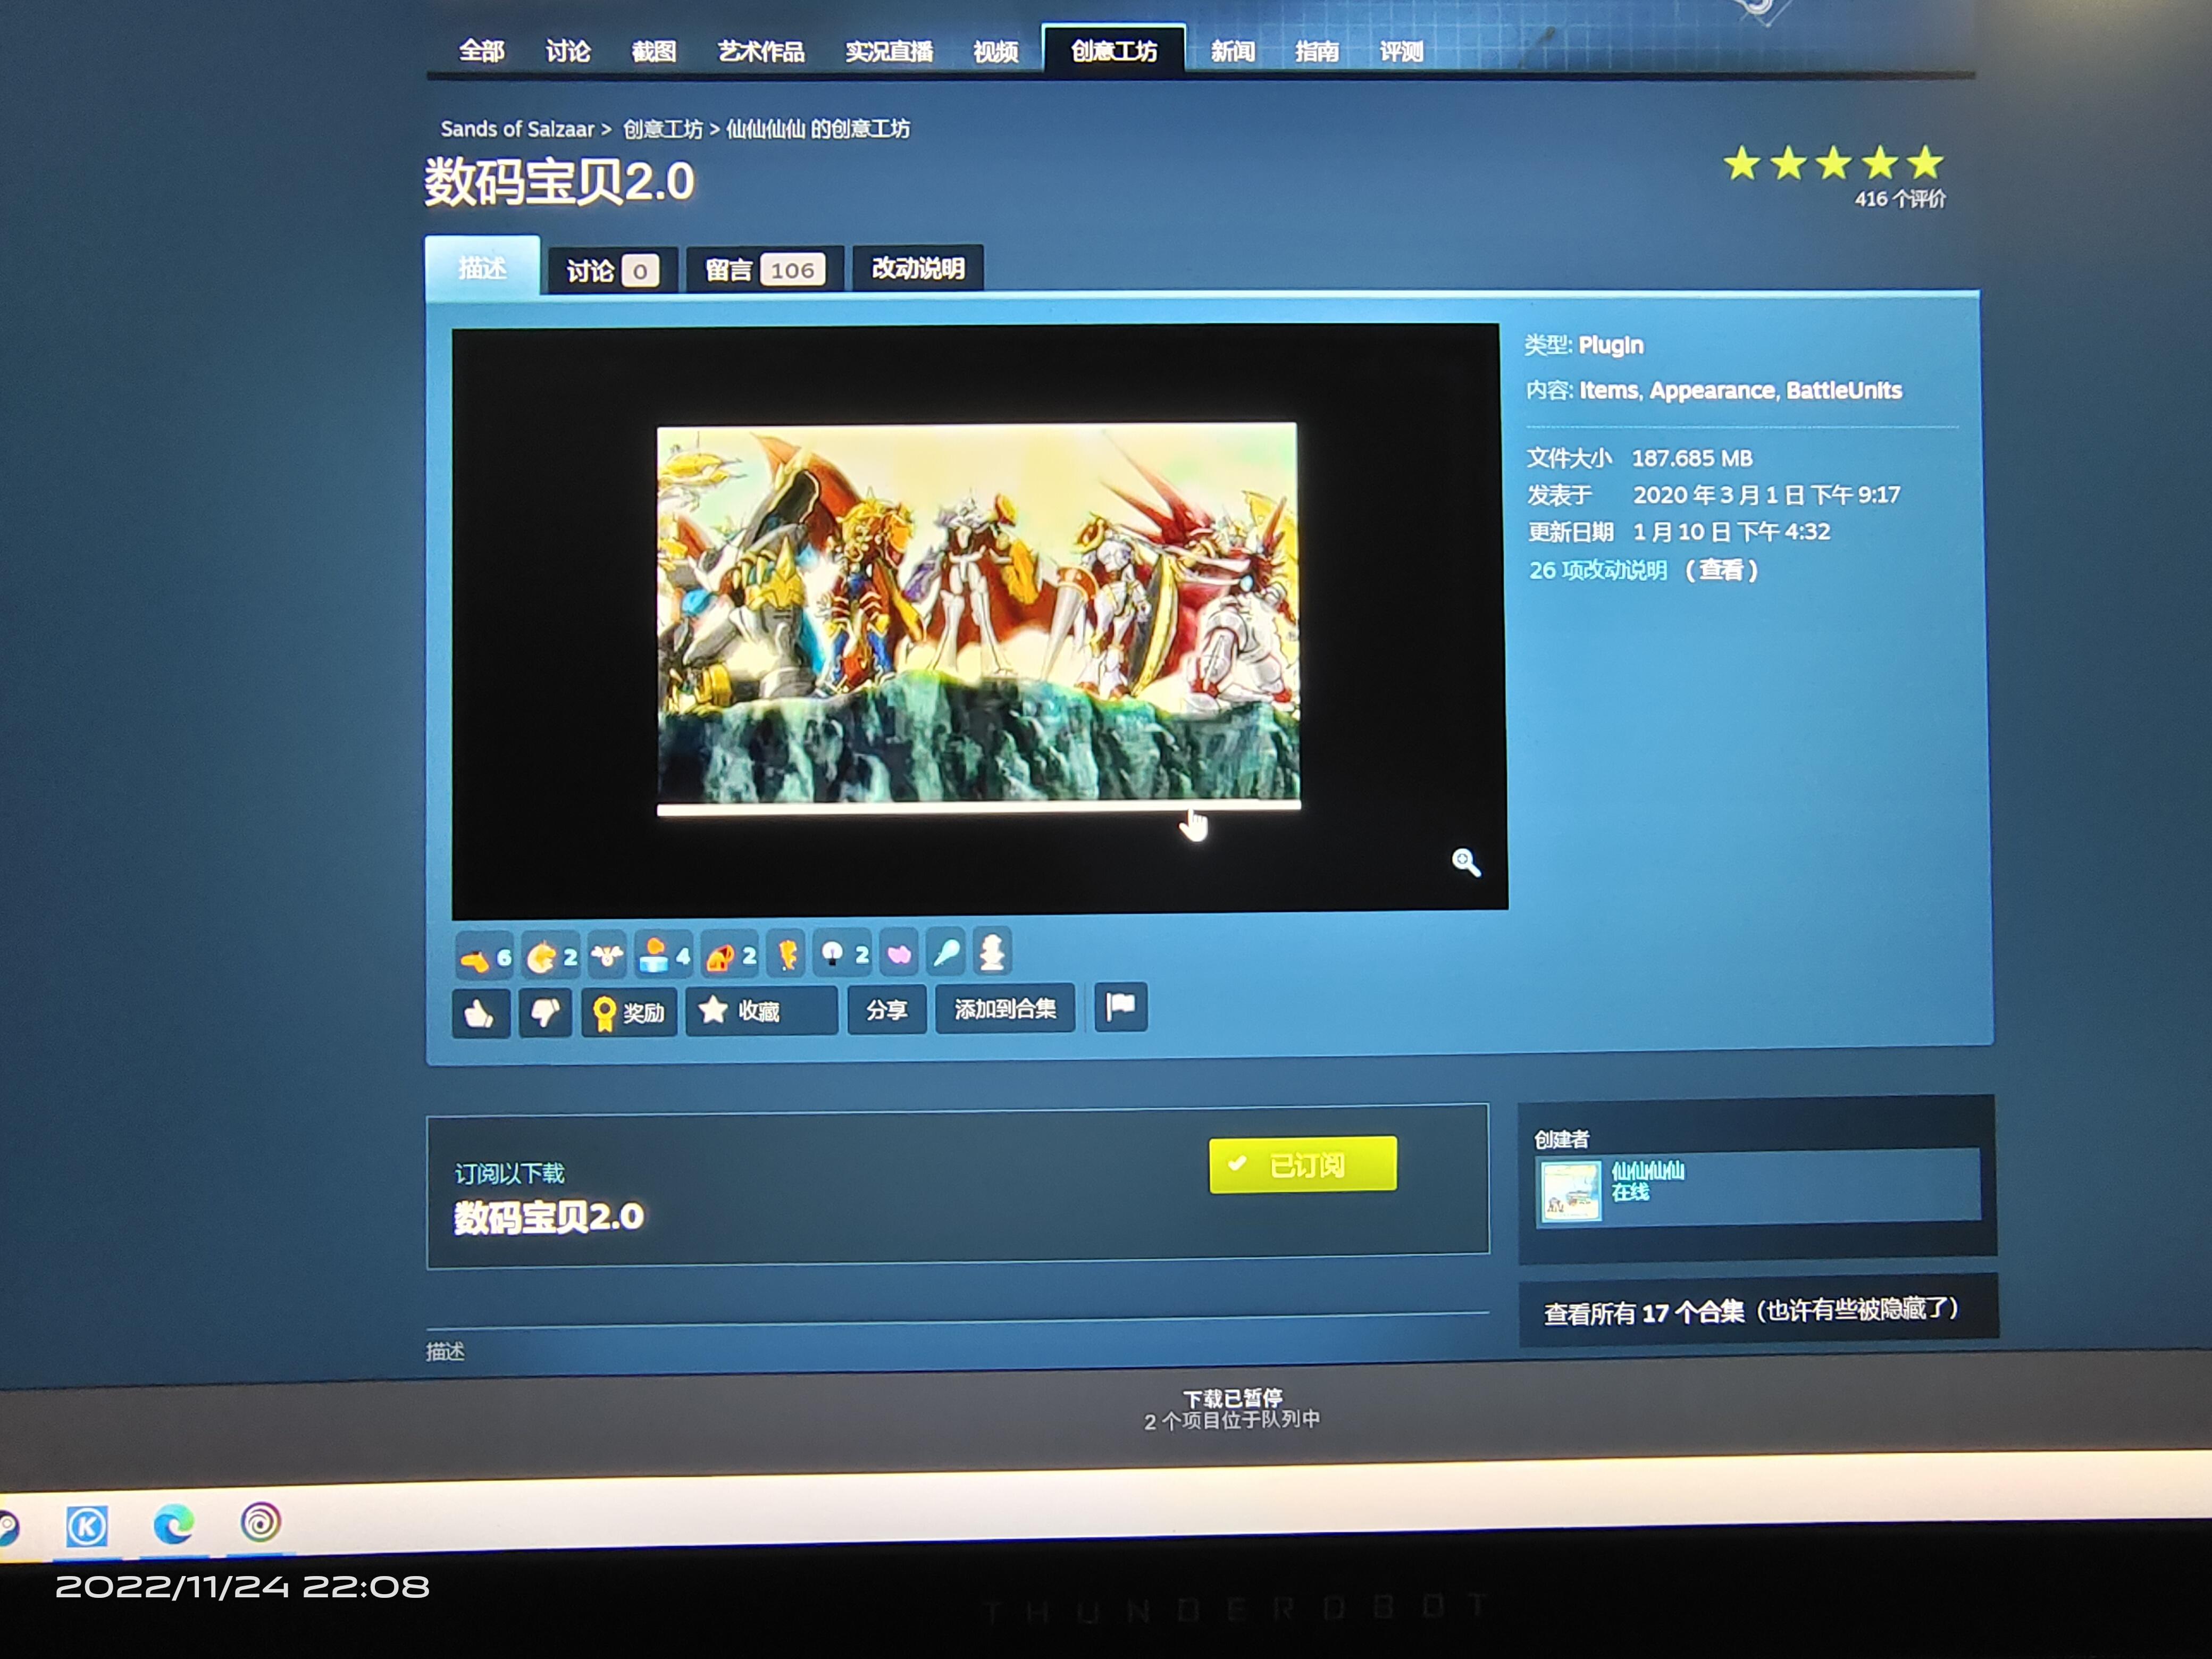
Task: Open 26 项改动说明 change notes link
Action: click(1597, 570)
